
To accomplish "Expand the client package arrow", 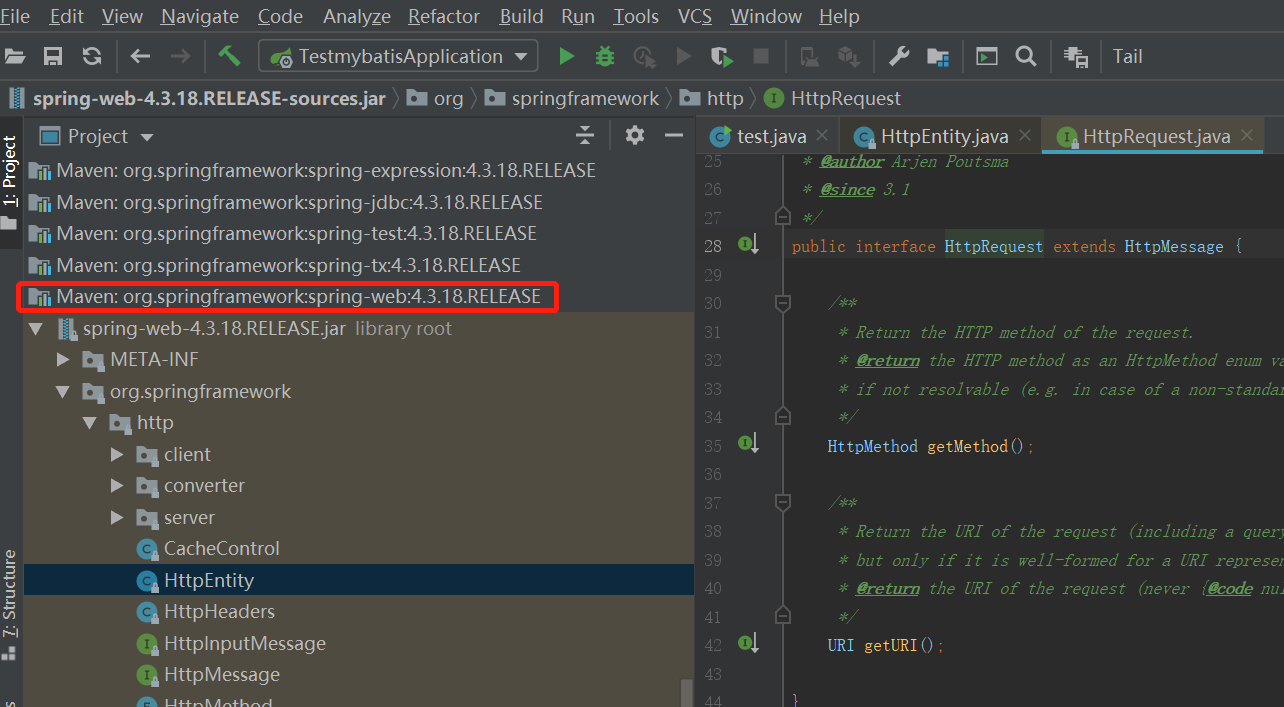I will 118,454.
